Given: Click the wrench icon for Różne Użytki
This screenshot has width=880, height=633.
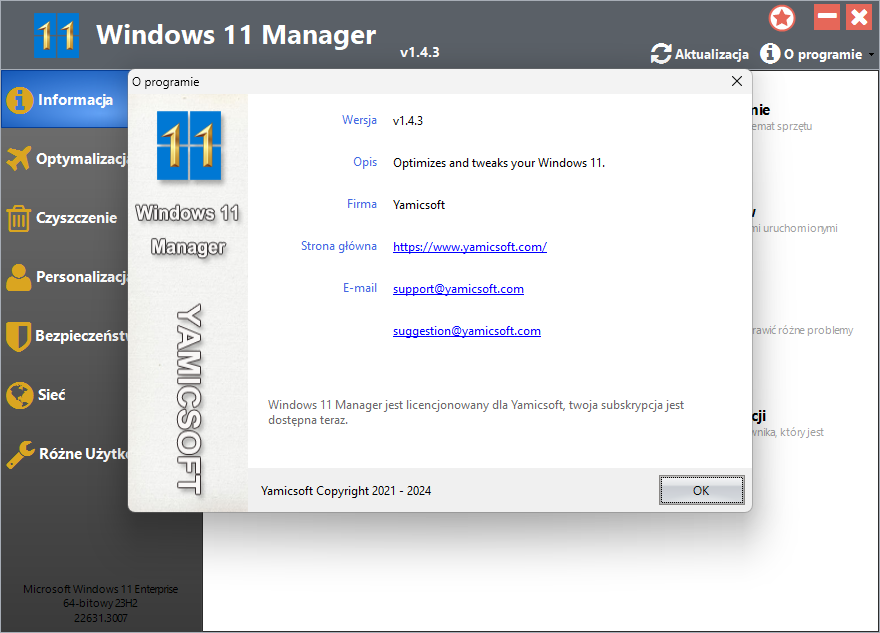Looking at the screenshot, I should (x=20, y=454).
